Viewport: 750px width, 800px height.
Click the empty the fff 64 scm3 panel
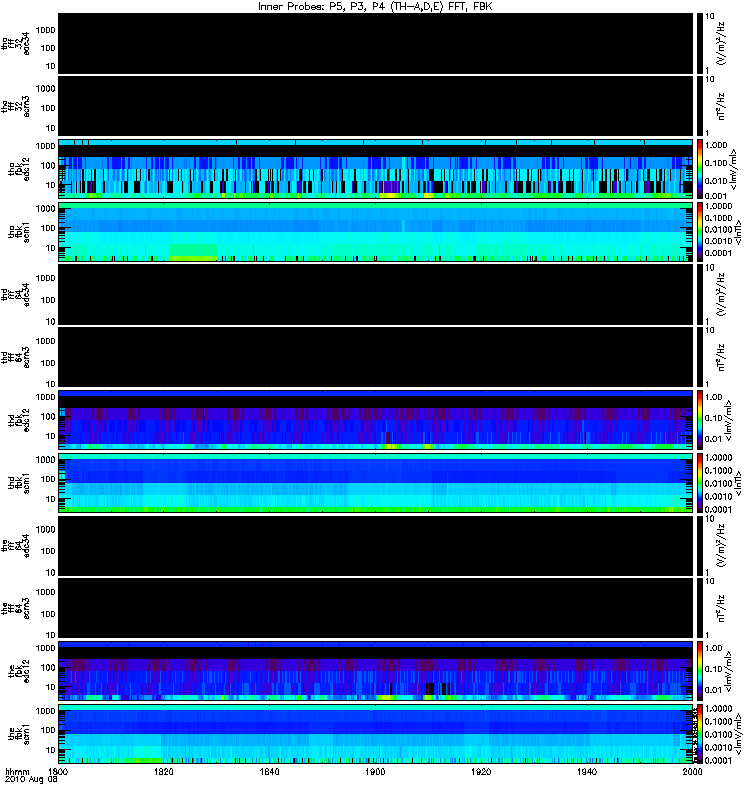coord(375,608)
